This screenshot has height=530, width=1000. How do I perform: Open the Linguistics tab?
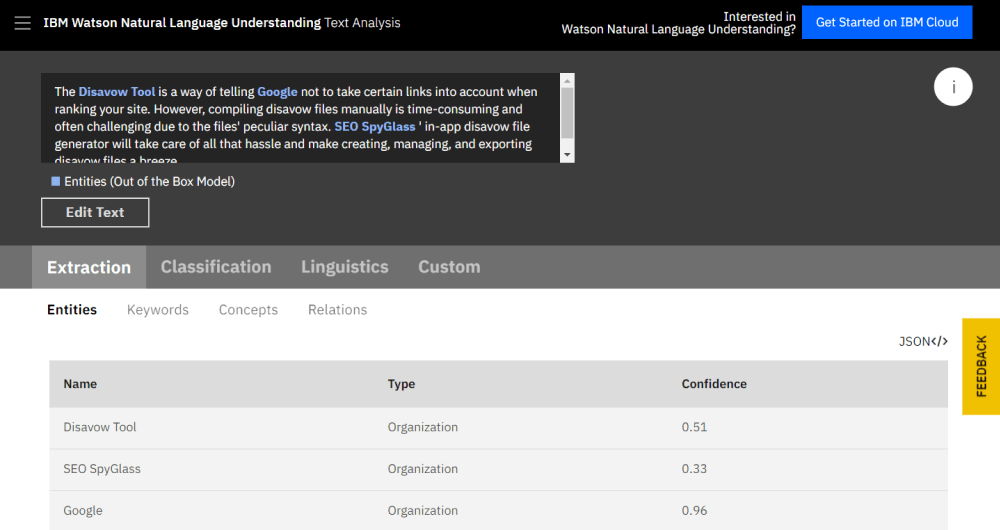pyautogui.click(x=344, y=267)
